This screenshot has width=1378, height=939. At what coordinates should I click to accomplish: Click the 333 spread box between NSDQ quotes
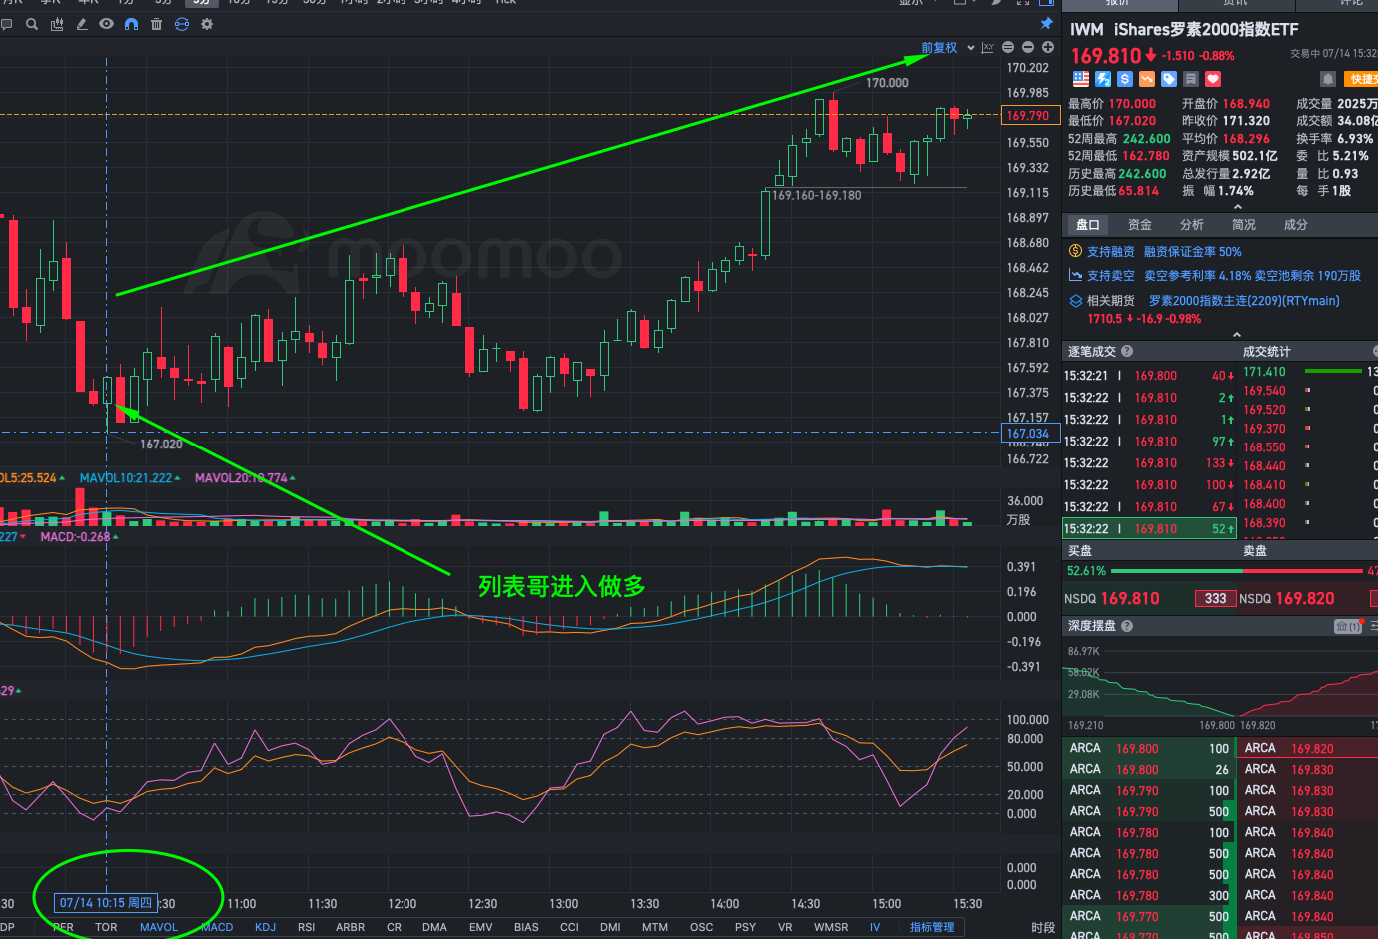[x=1215, y=598]
